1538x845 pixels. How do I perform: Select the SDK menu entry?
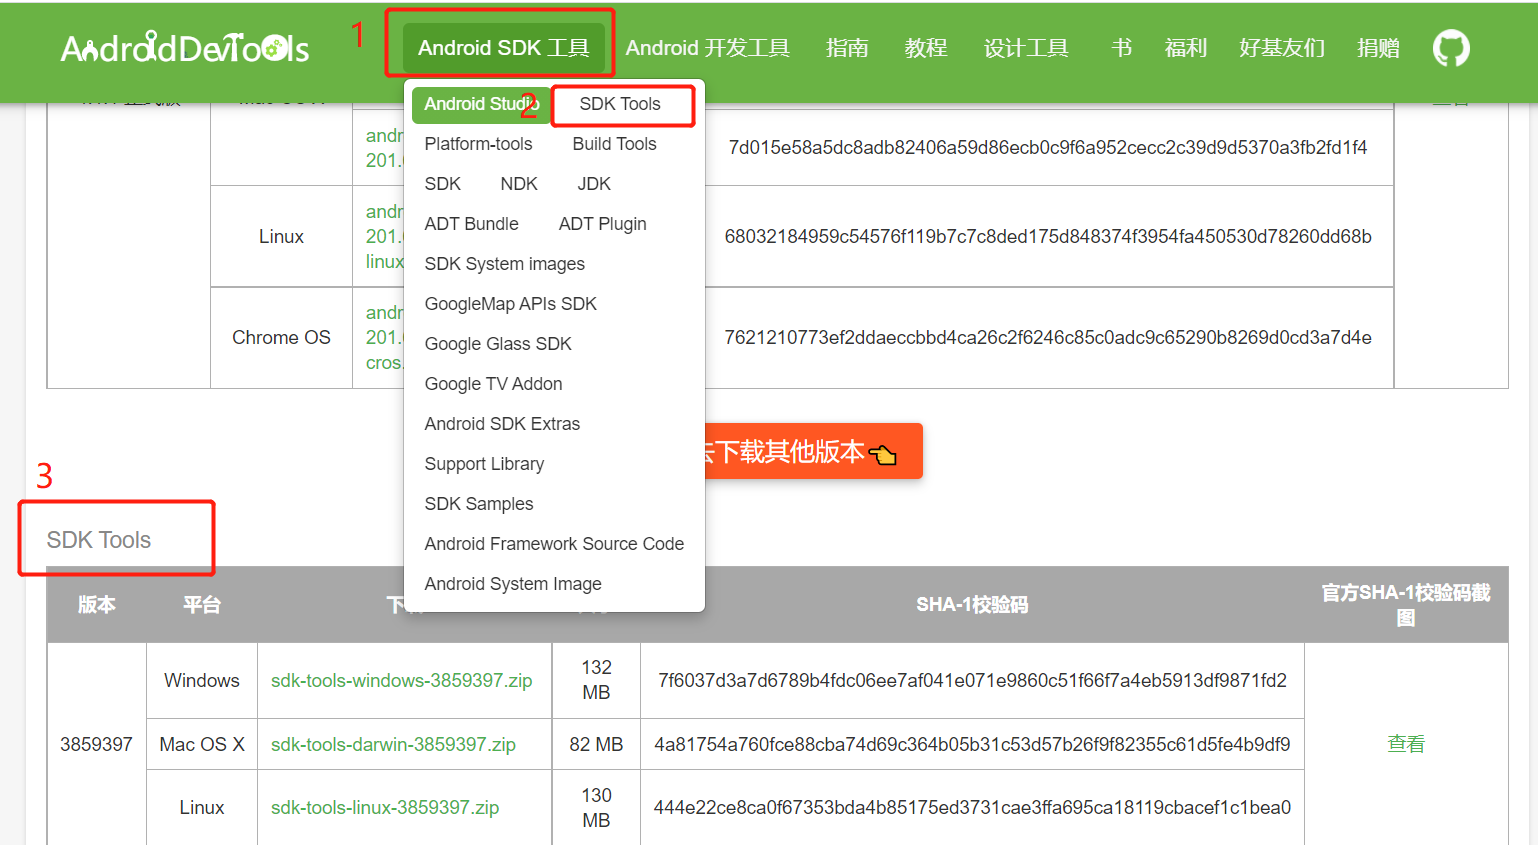point(442,184)
